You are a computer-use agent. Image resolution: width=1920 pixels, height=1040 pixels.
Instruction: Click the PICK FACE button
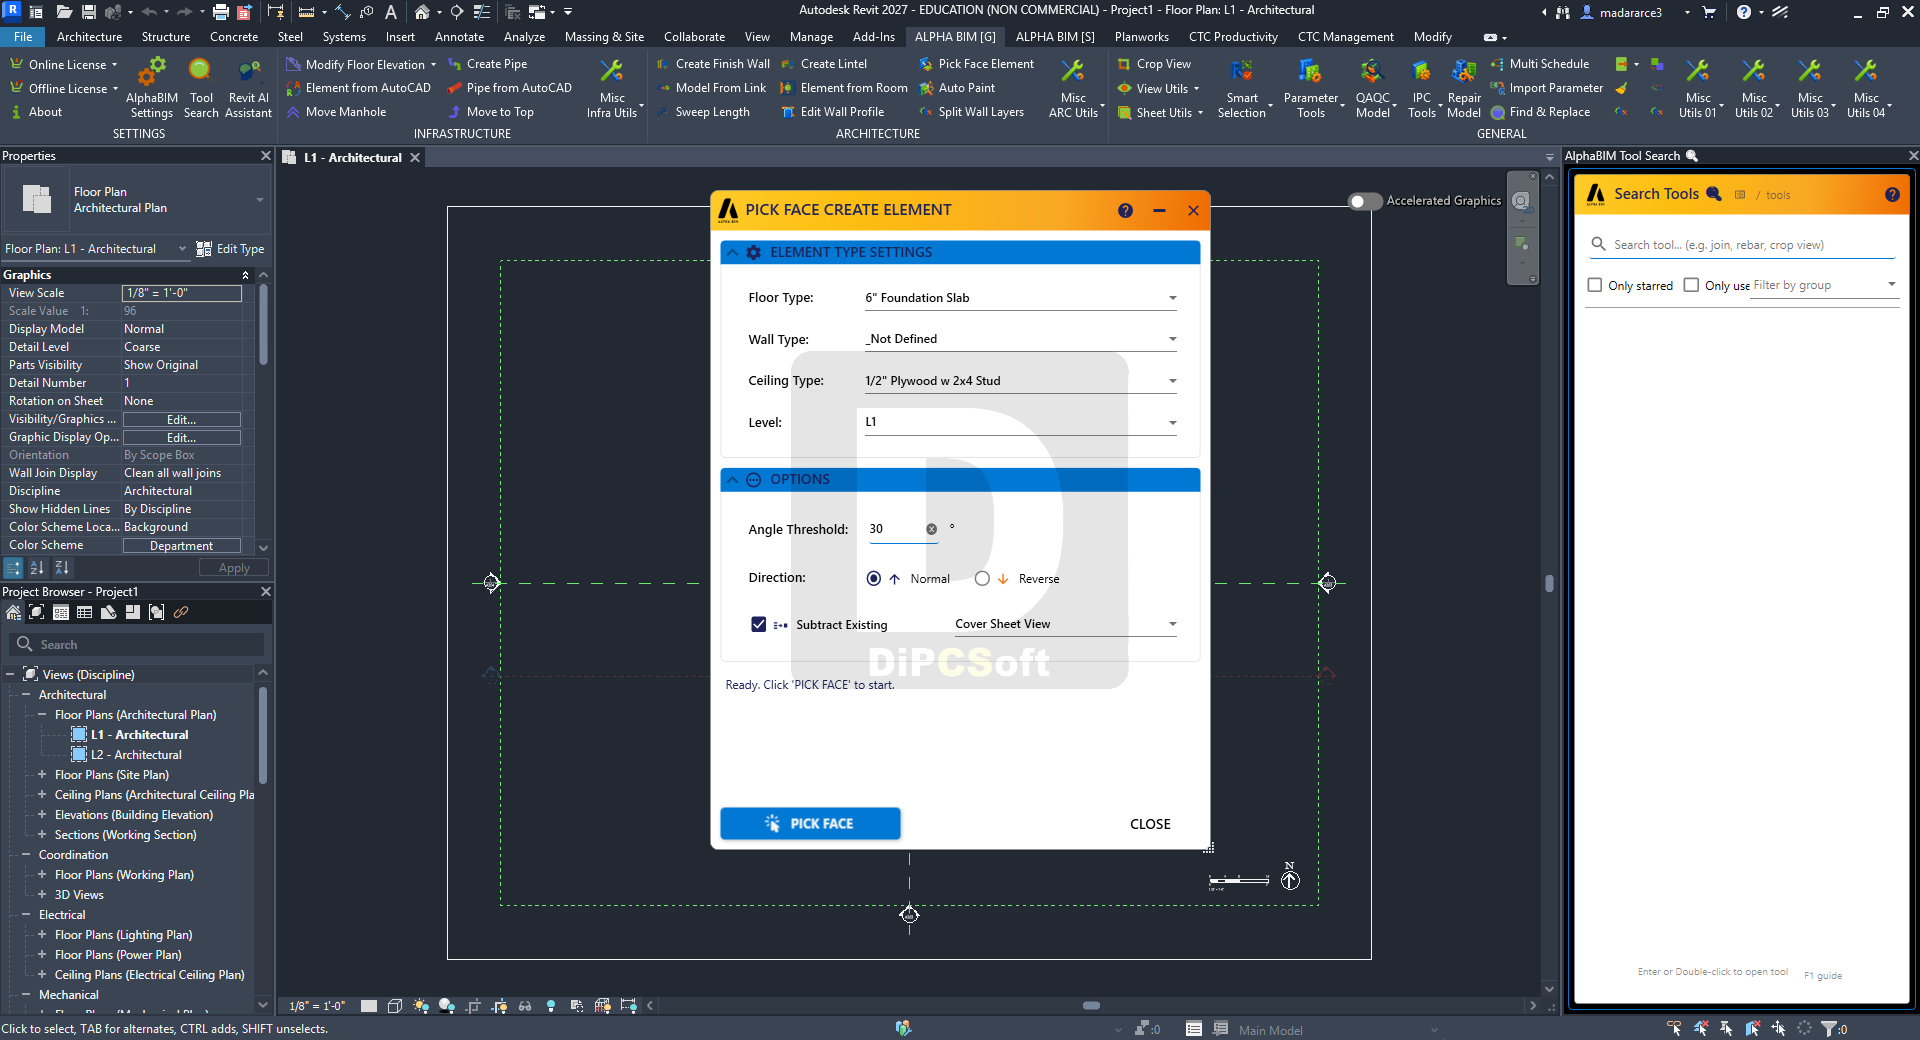(810, 823)
